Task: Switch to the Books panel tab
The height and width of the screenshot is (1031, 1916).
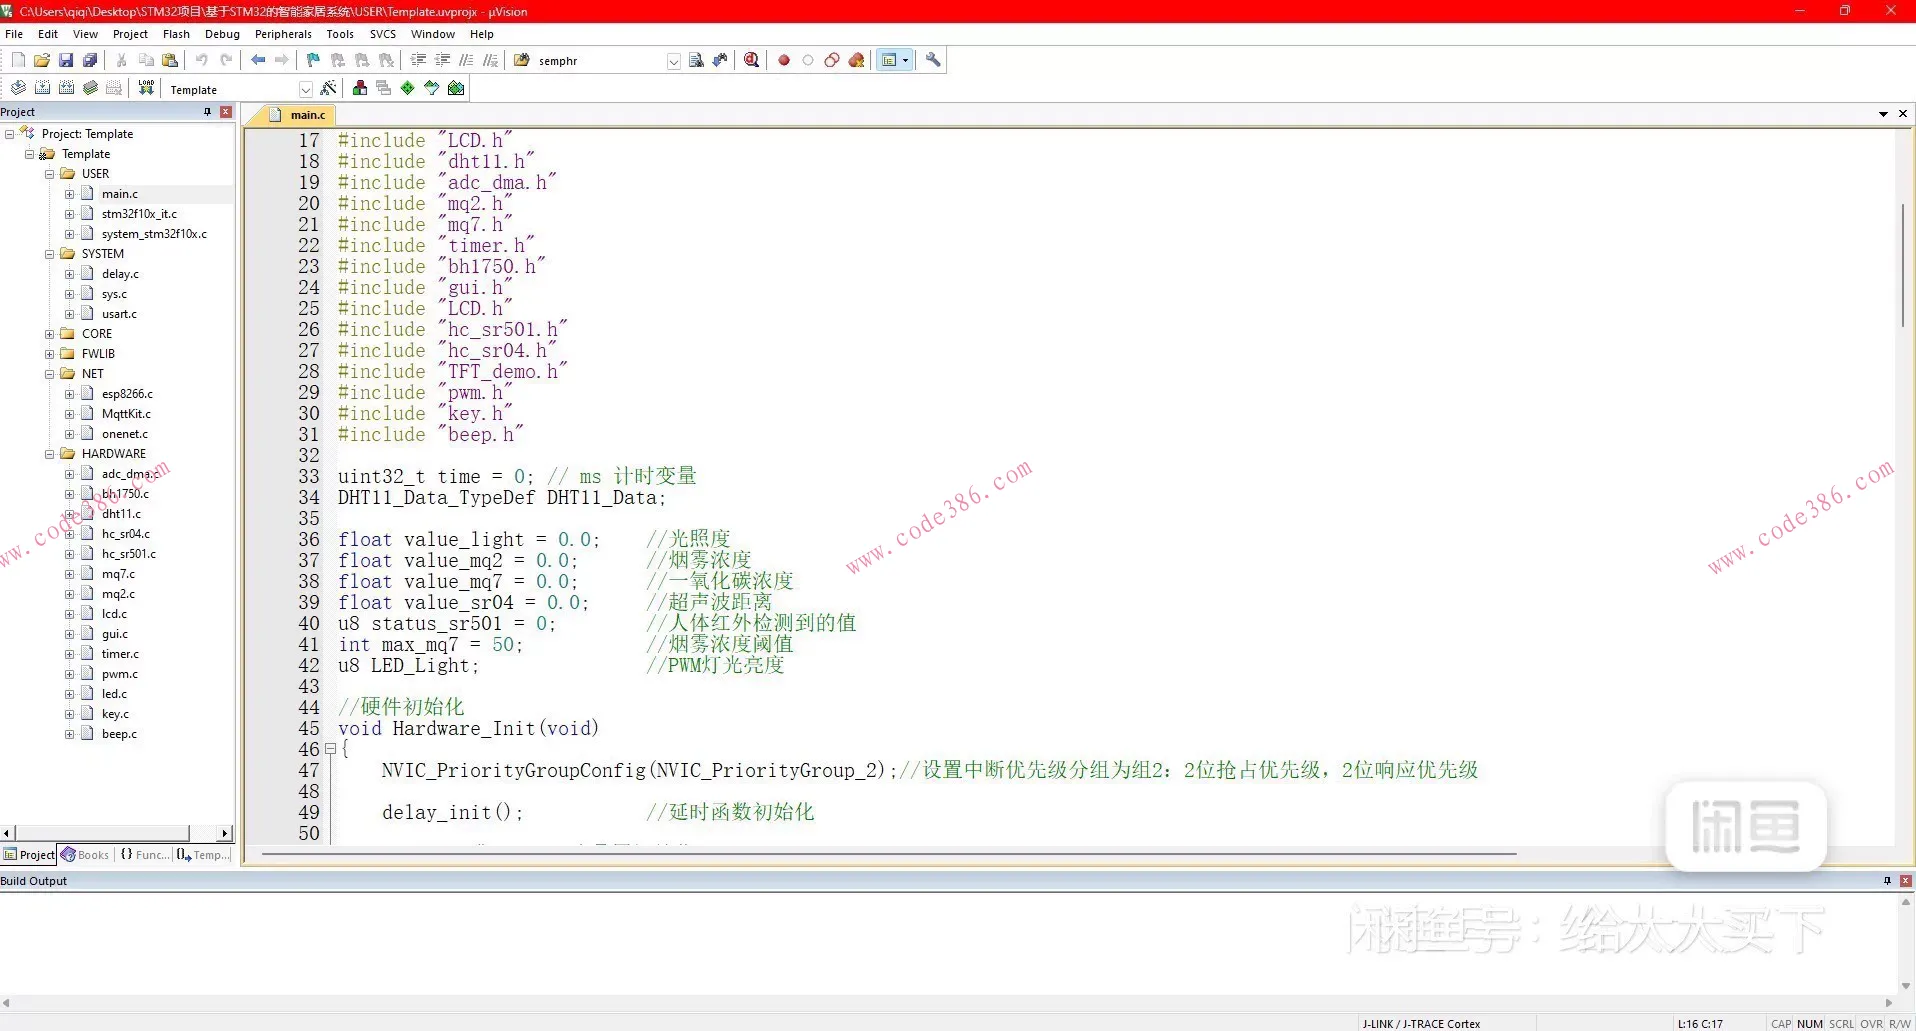Action: 86,855
